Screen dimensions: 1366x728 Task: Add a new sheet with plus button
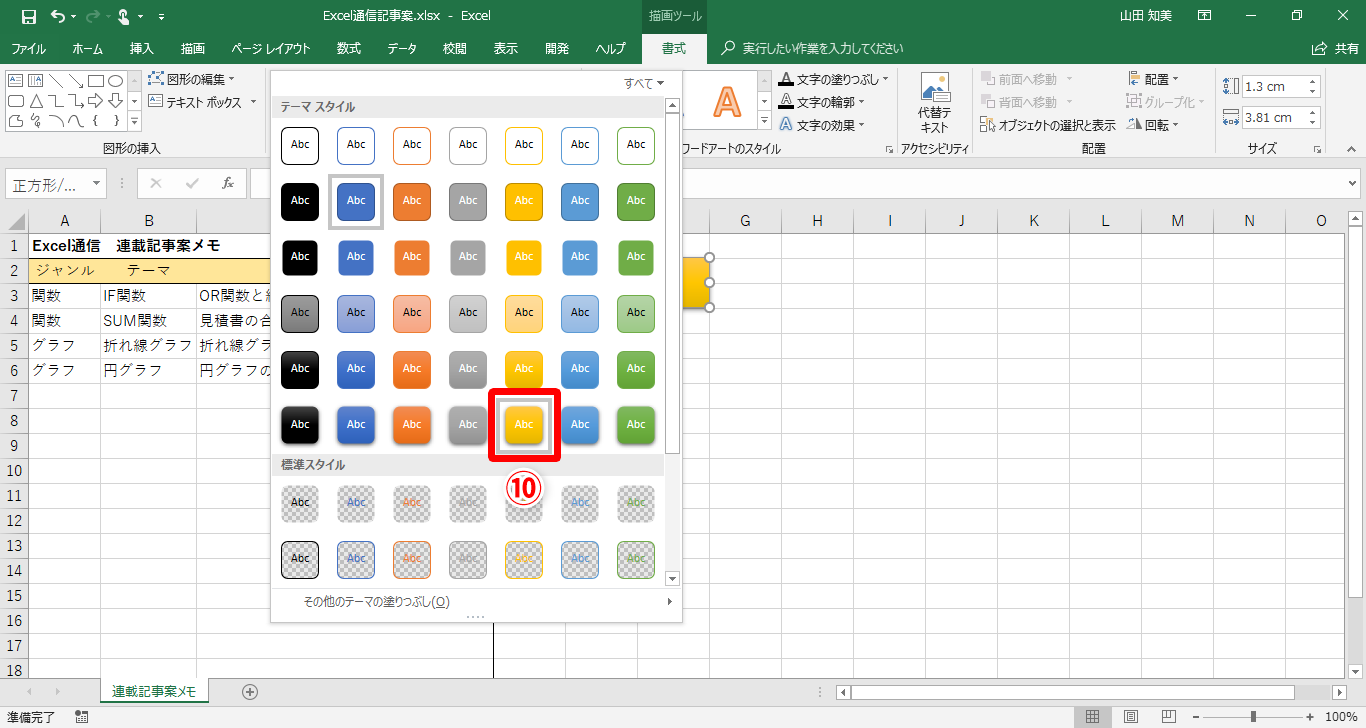pyautogui.click(x=250, y=691)
